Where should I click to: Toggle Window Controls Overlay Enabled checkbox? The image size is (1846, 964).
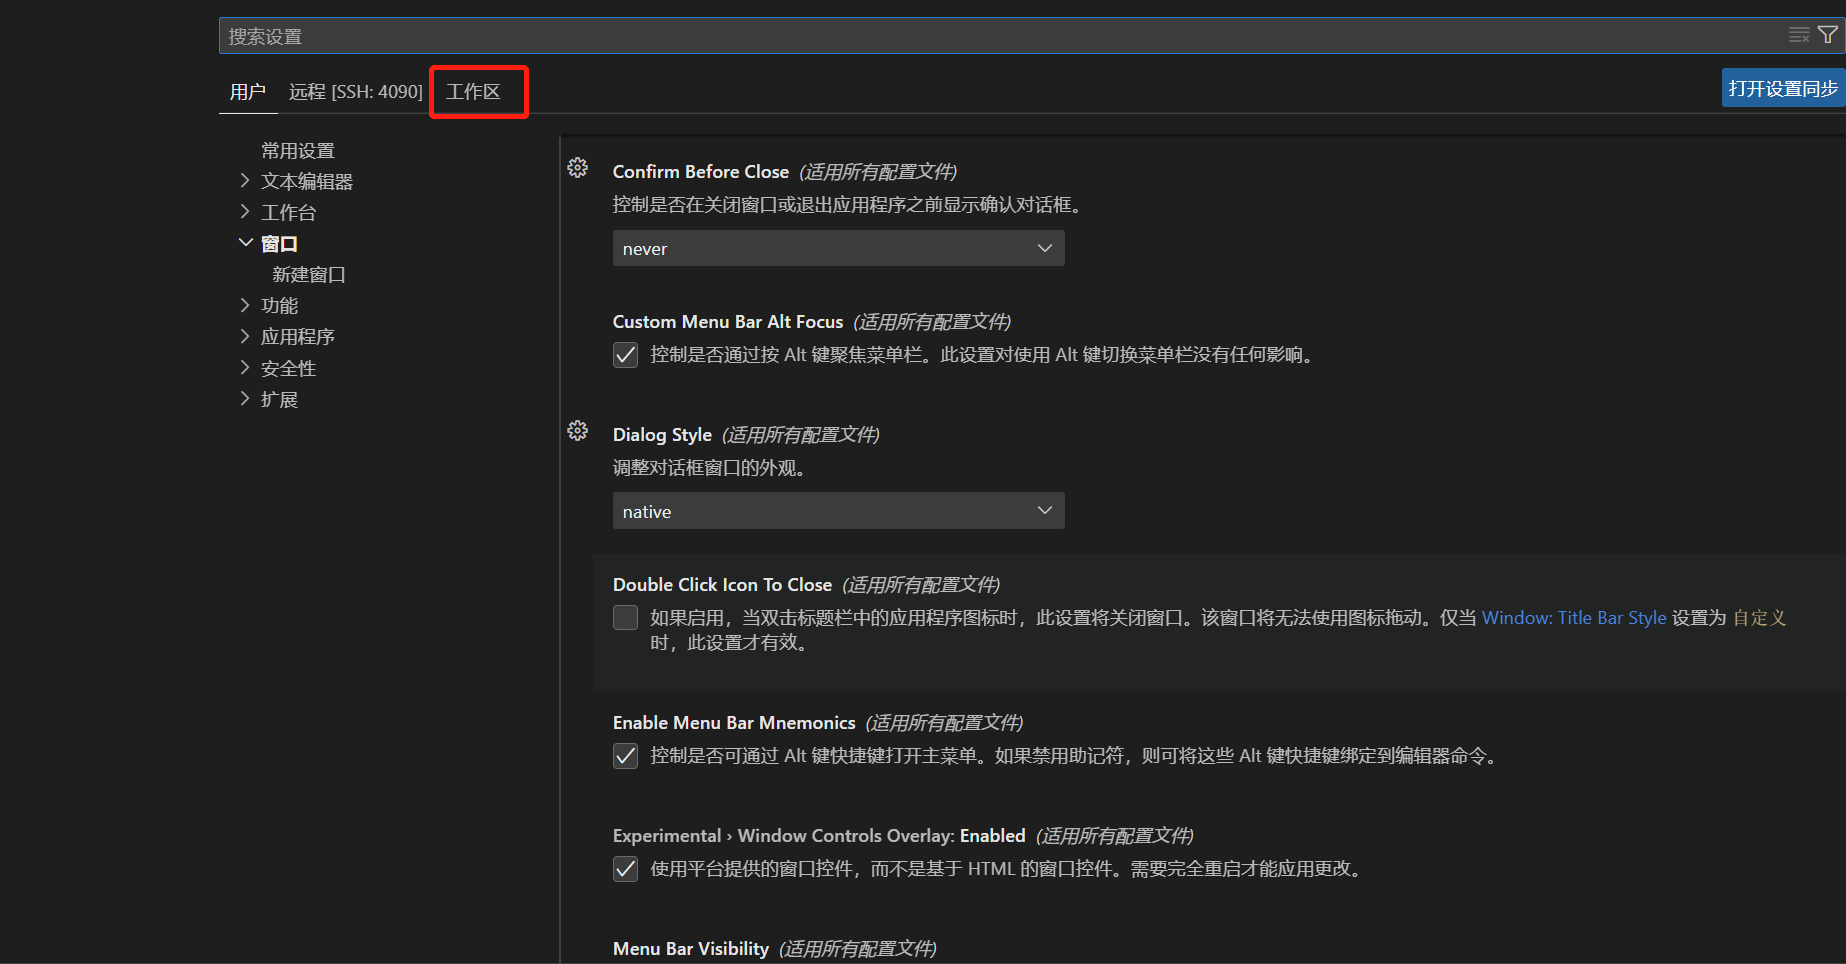(625, 869)
